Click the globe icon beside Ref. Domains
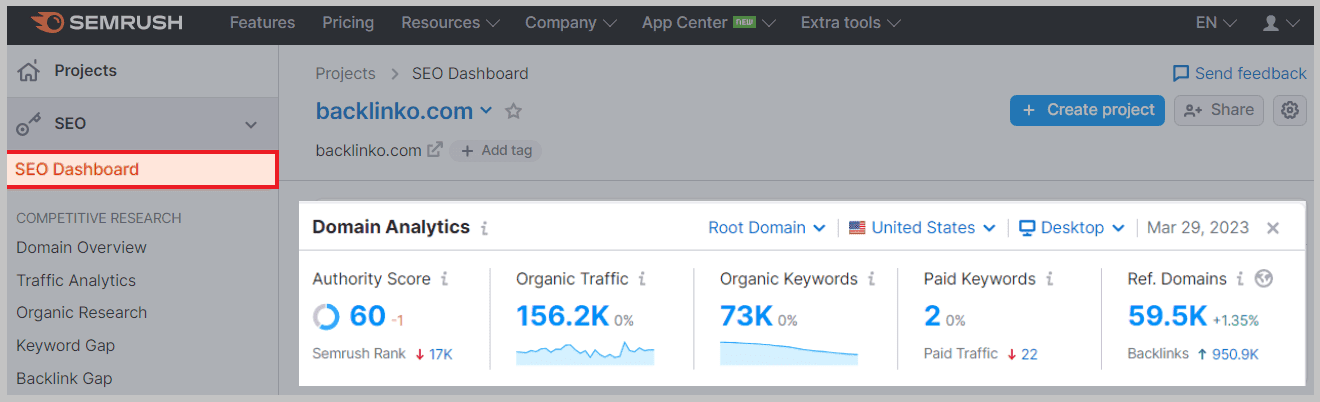 1264,279
